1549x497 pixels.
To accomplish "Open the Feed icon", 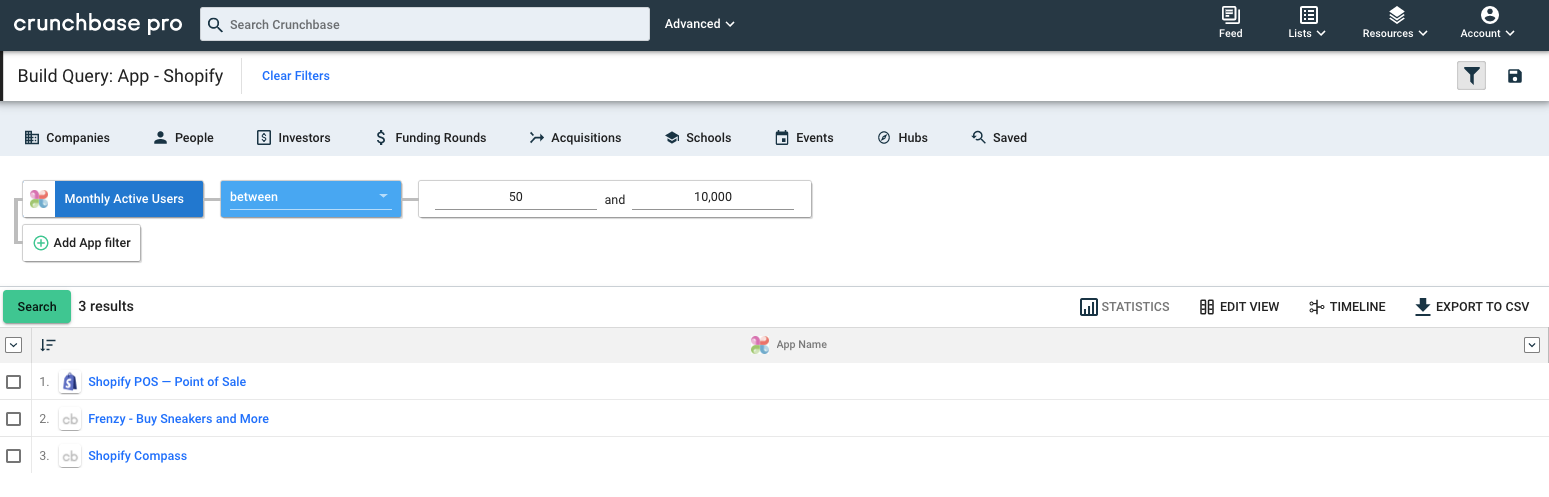I will coord(1231,23).
